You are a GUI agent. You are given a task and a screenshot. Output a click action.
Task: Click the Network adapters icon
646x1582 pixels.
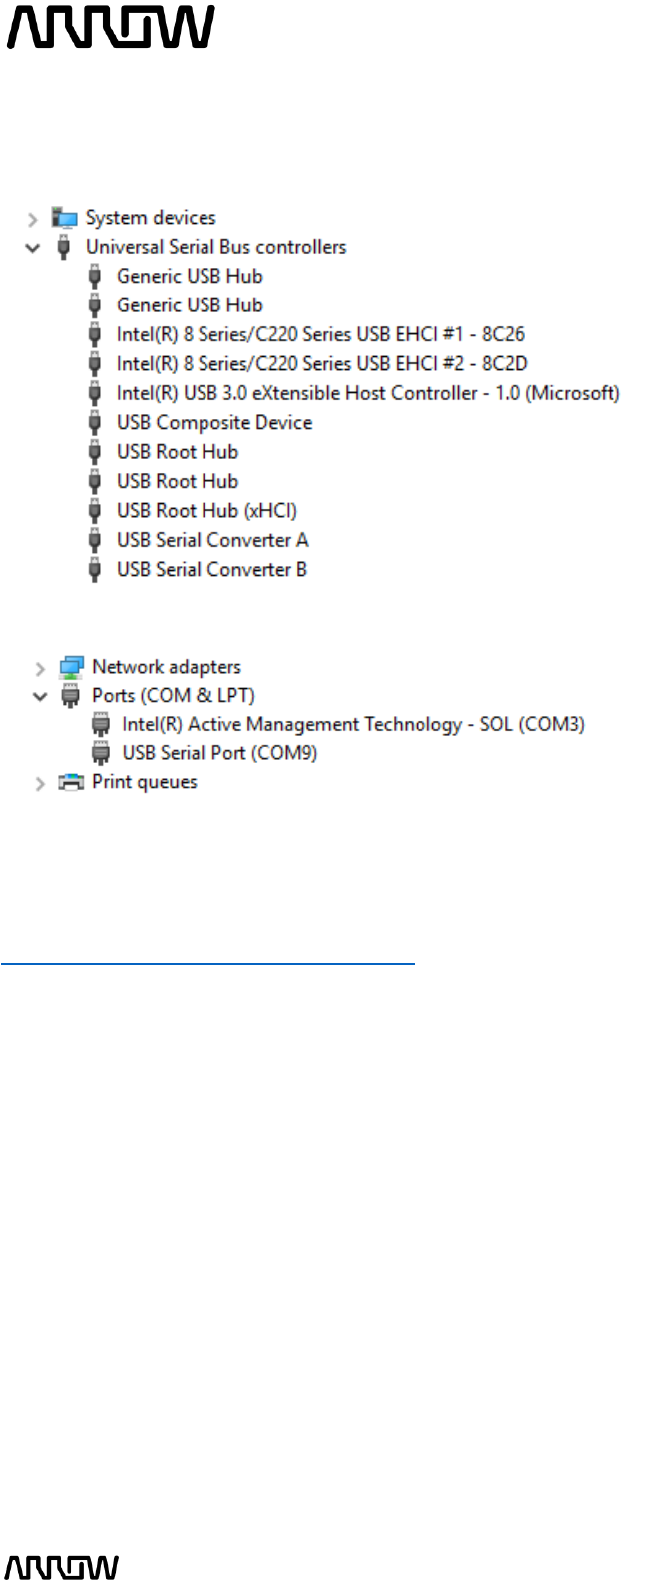(x=71, y=667)
